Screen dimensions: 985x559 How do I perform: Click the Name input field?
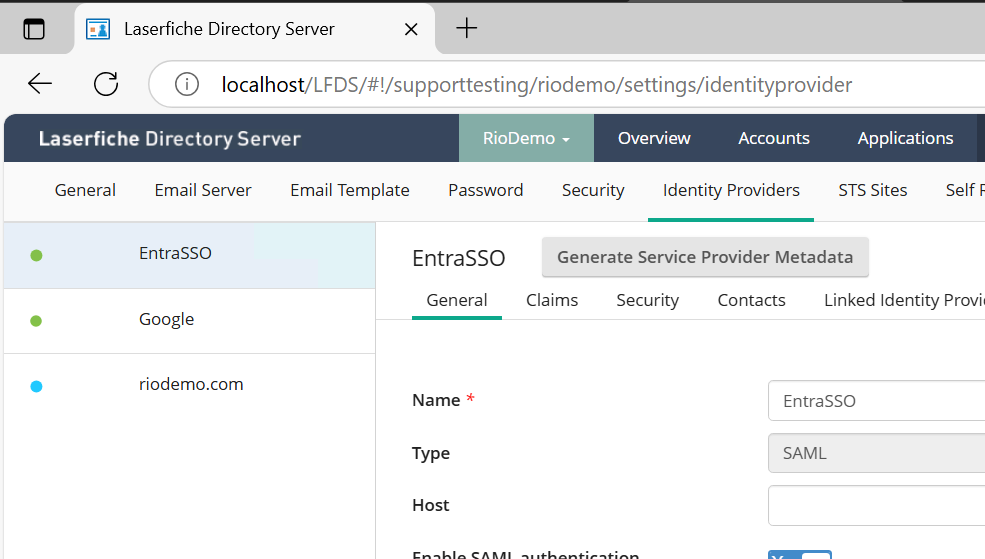[876, 401]
